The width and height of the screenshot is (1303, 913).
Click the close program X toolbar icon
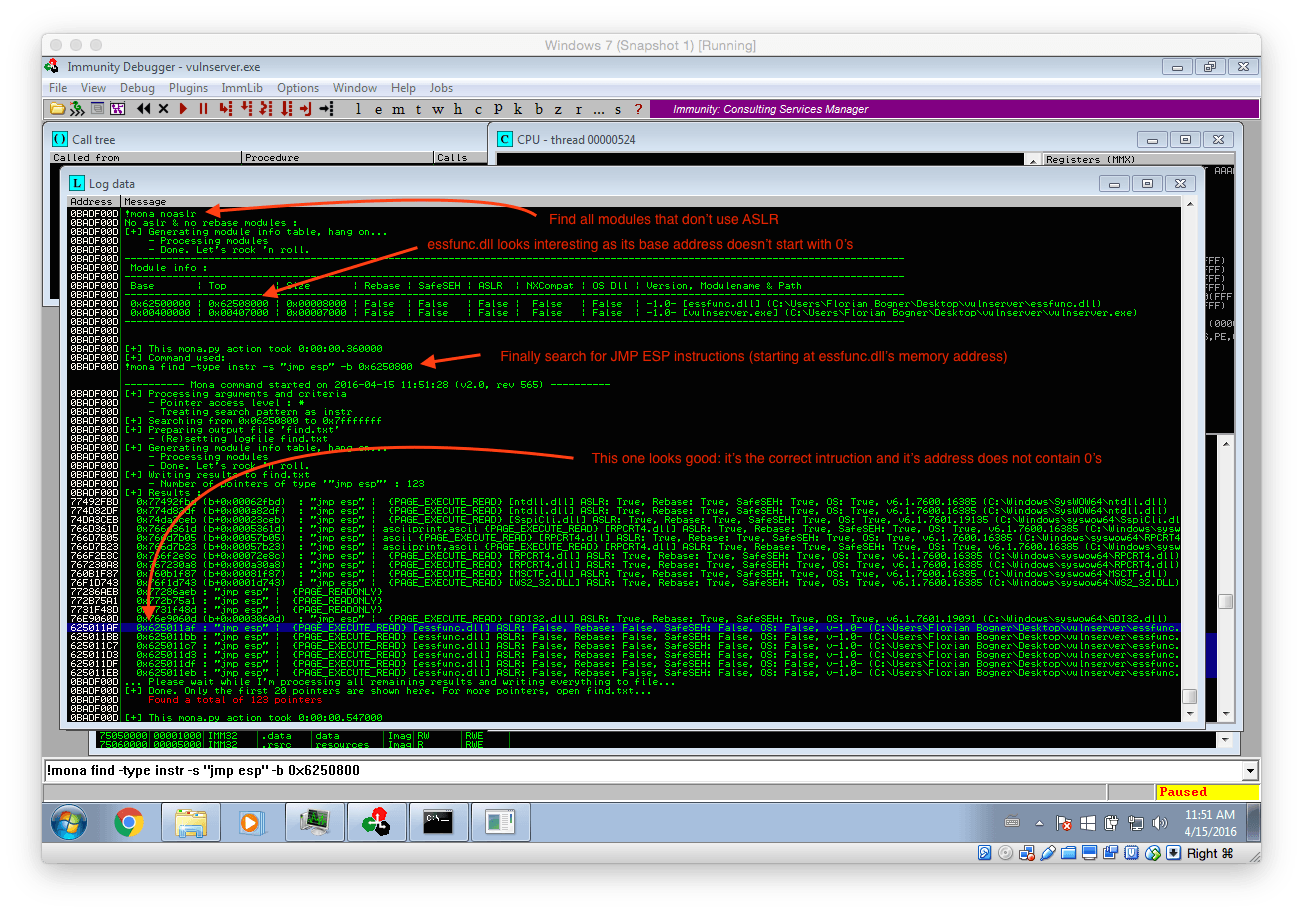163,108
